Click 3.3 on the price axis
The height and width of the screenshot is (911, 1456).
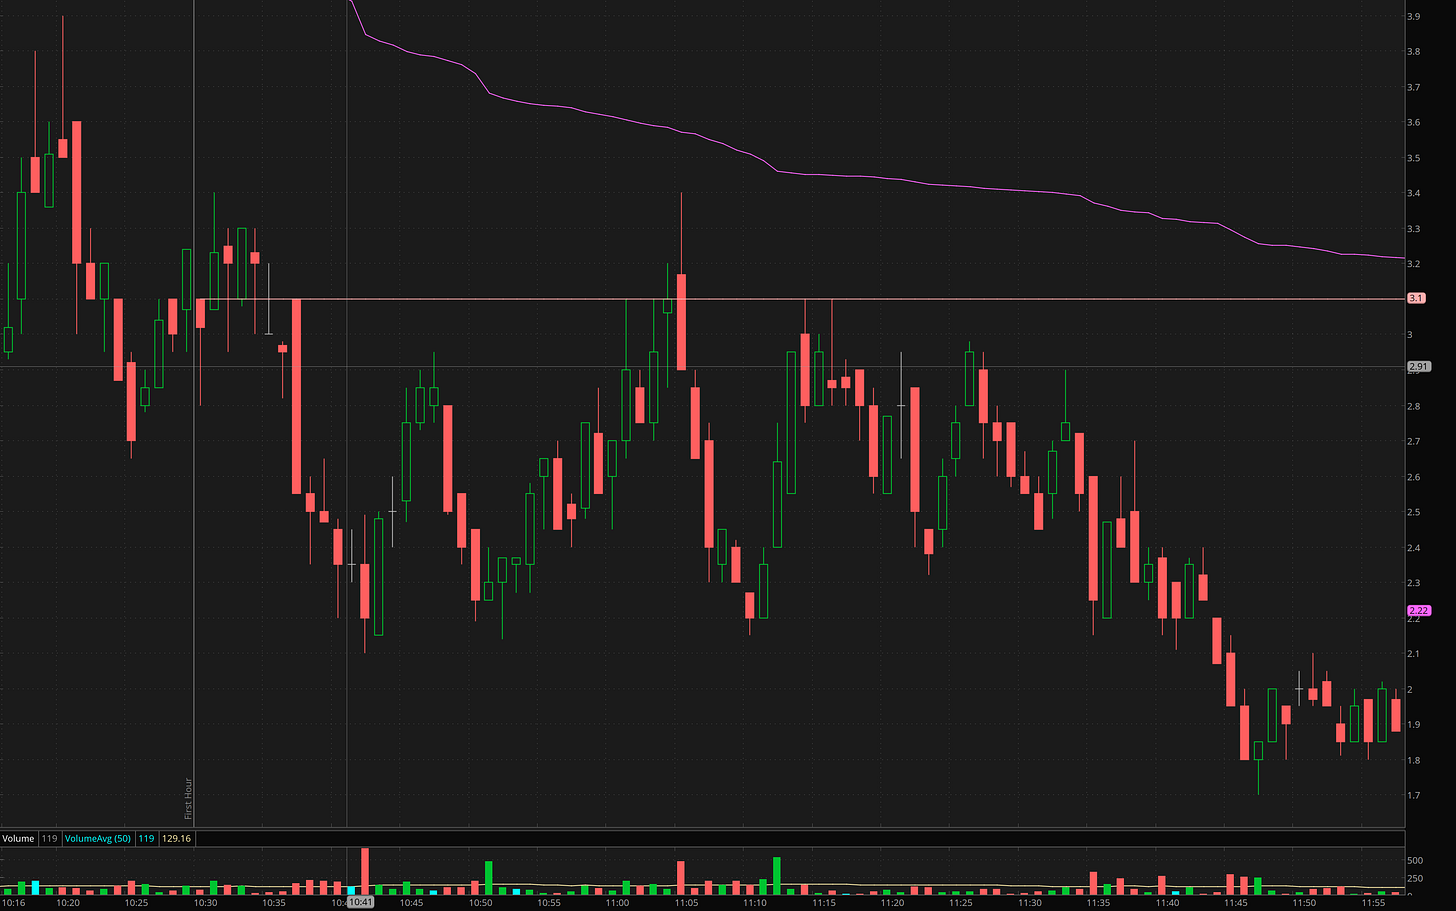1414,229
